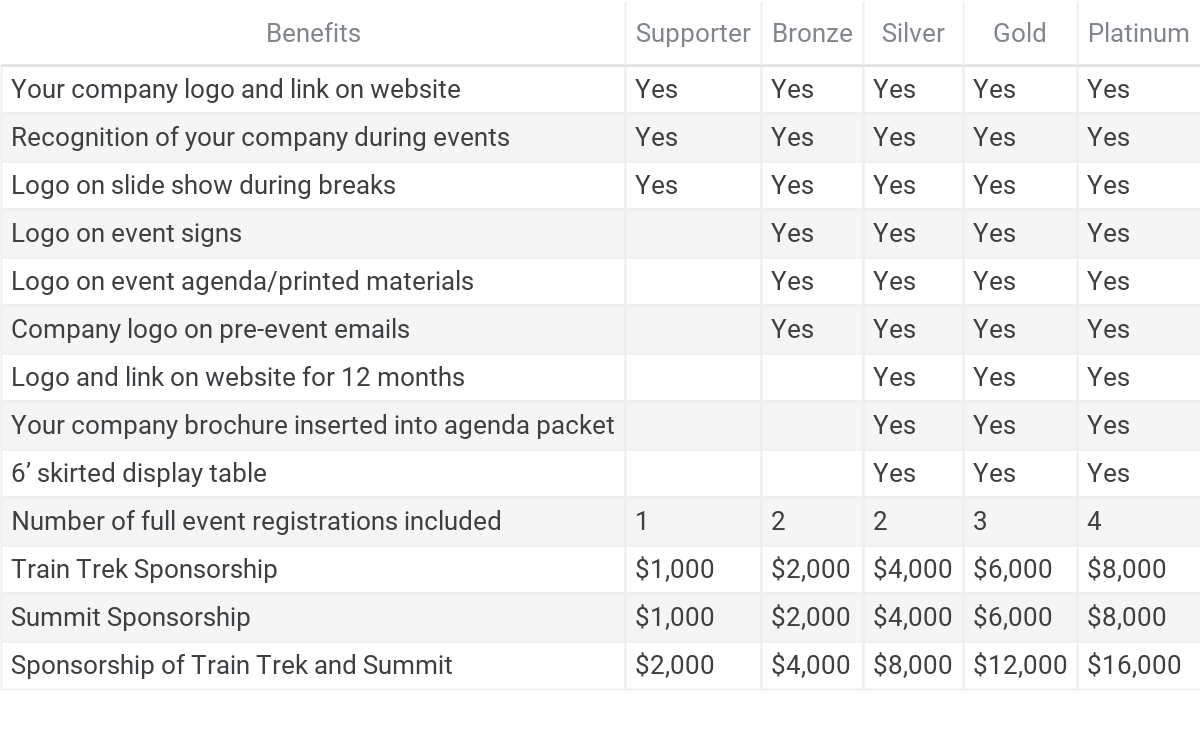The height and width of the screenshot is (742, 1200).
Task: Click the 'Logo on event signs' row label
Action: [126, 233]
